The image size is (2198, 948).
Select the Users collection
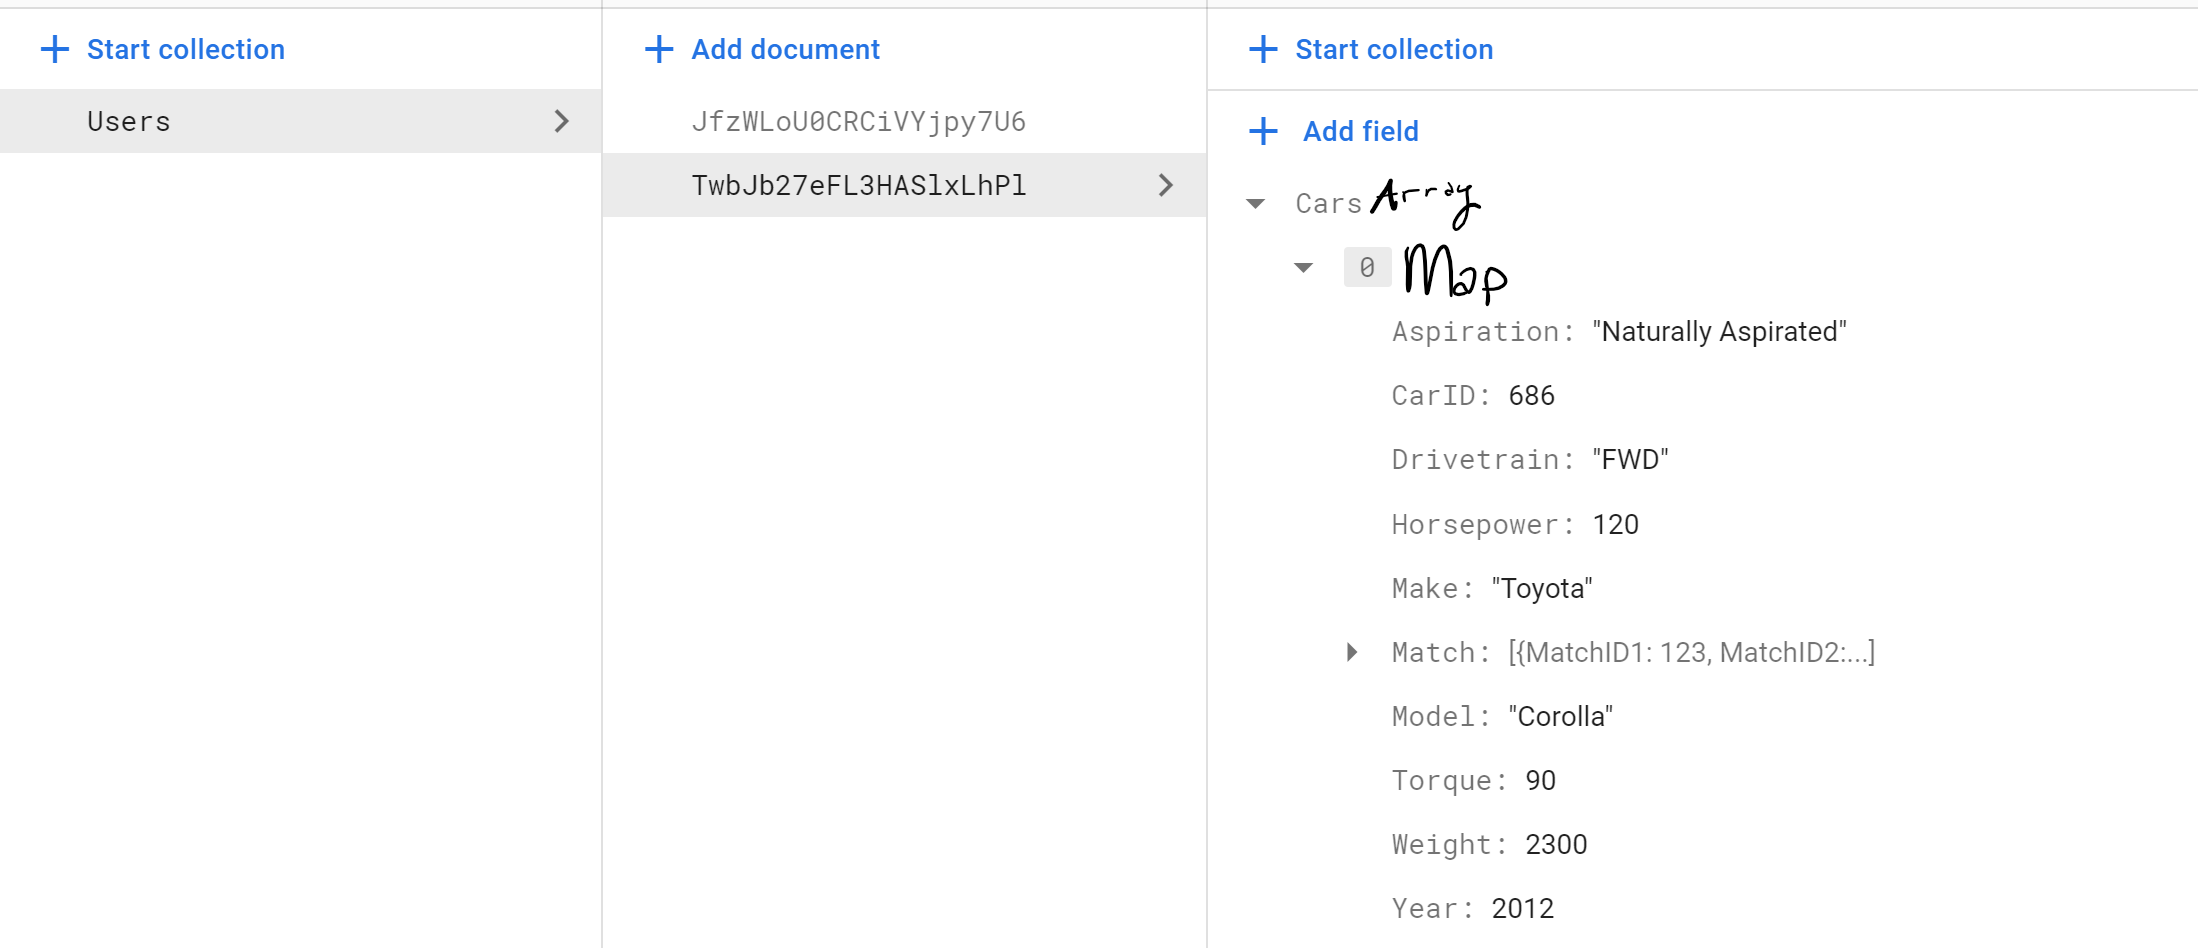(x=300, y=121)
